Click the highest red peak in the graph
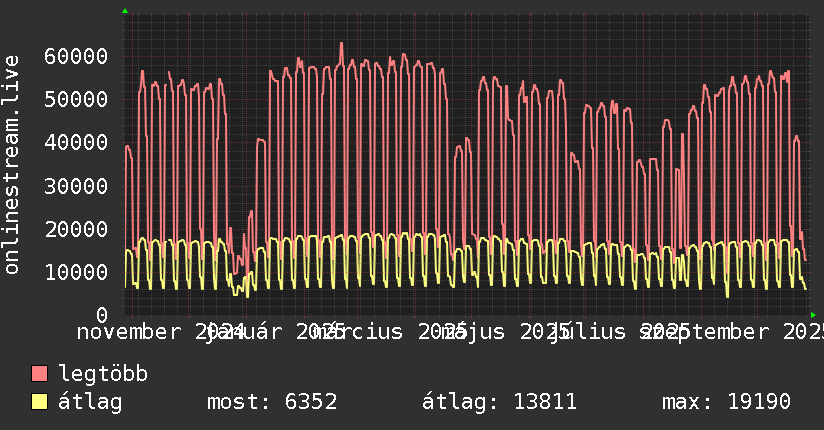824x430 pixels. pyautogui.click(x=341, y=44)
